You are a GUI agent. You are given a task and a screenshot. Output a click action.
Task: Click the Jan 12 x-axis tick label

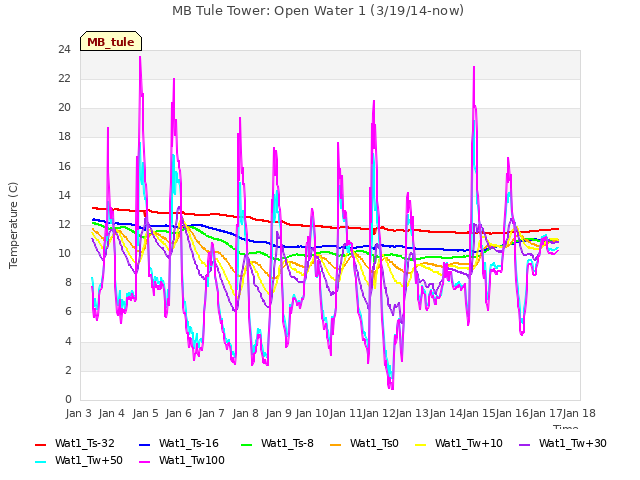coord(378,413)
